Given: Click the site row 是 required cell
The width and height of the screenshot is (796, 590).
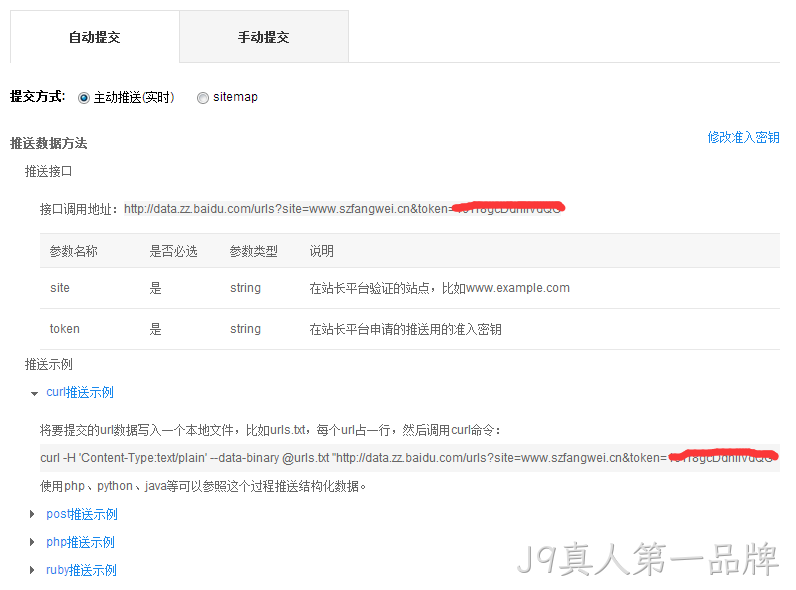Looking at the screenshot, I should click(155, 288).
